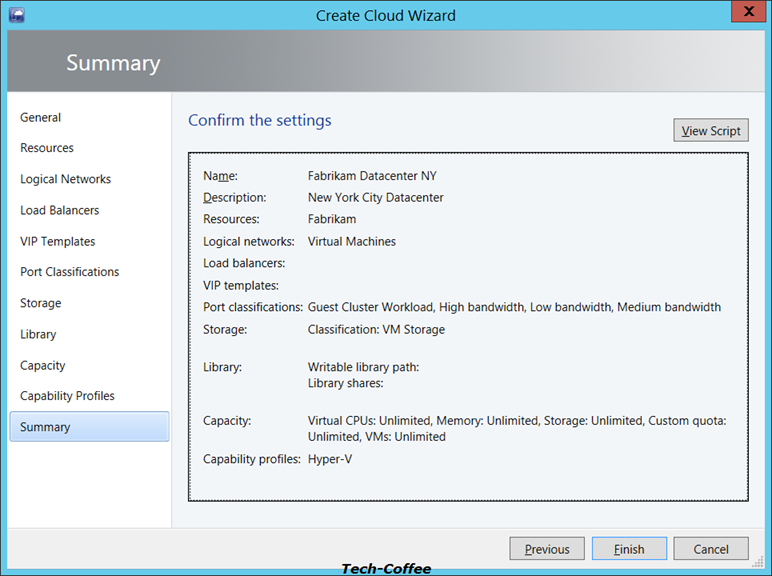Screen dimensions: 772x576
Task: Select the Capacity step
Action: [42, 365]
